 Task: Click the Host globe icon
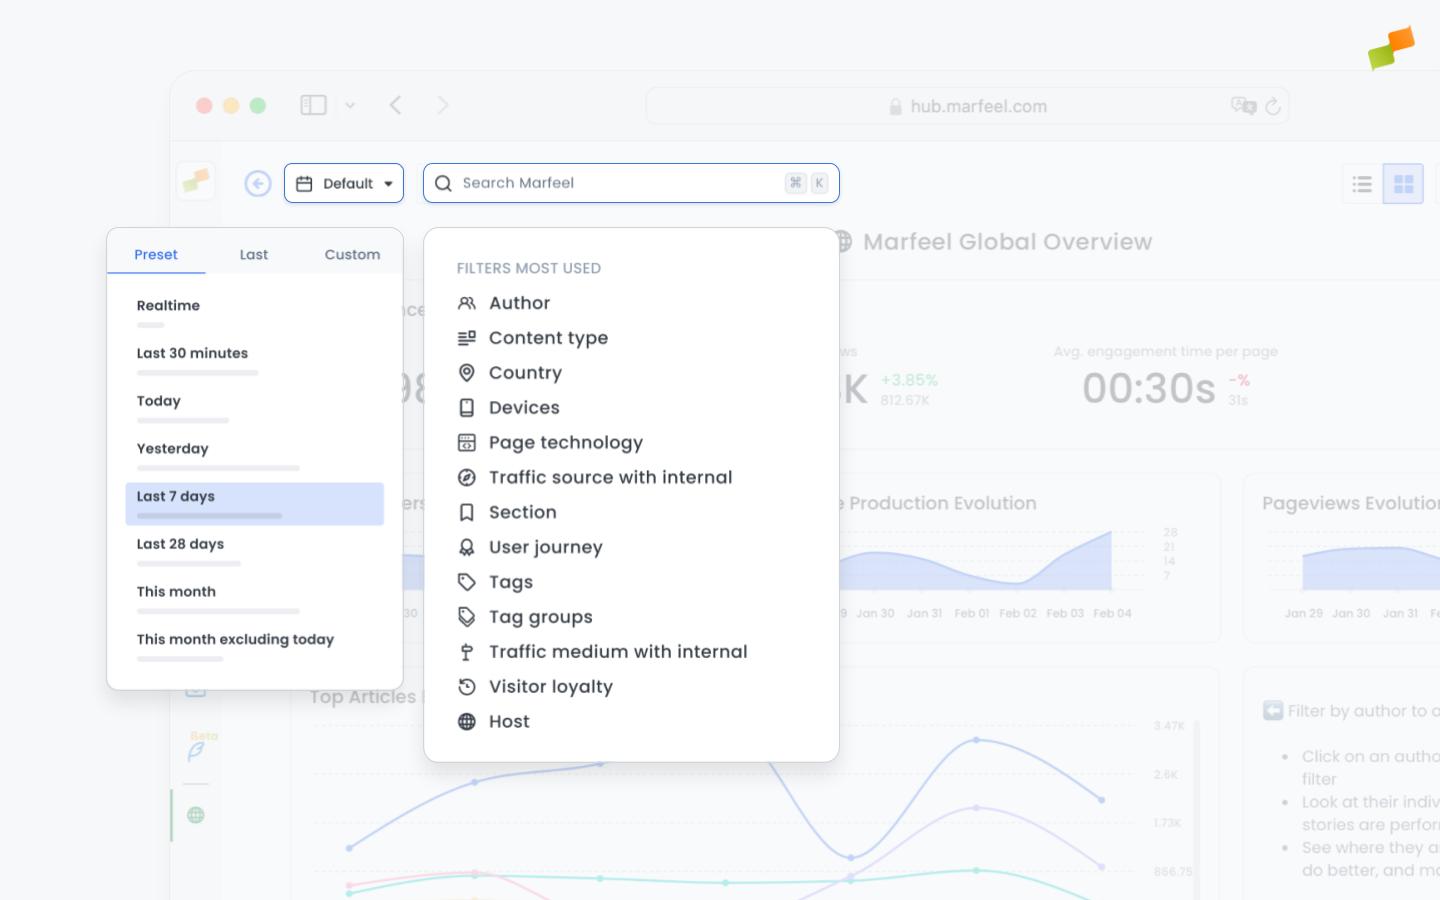pyautogui.click(x=467, y=721)
